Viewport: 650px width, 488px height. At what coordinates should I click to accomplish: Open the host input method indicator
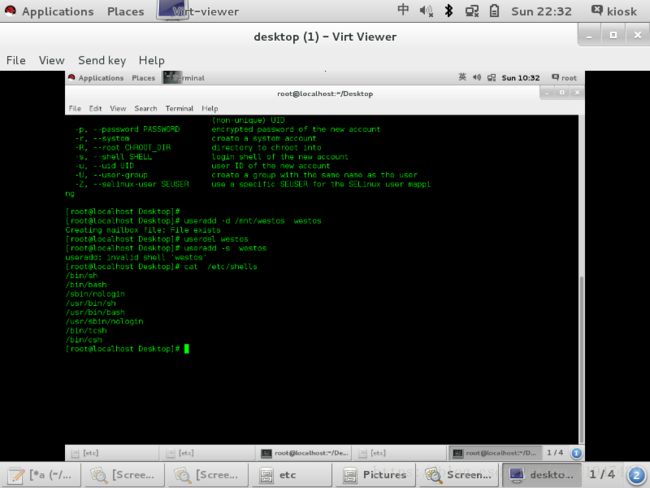[x=403, y=10]
